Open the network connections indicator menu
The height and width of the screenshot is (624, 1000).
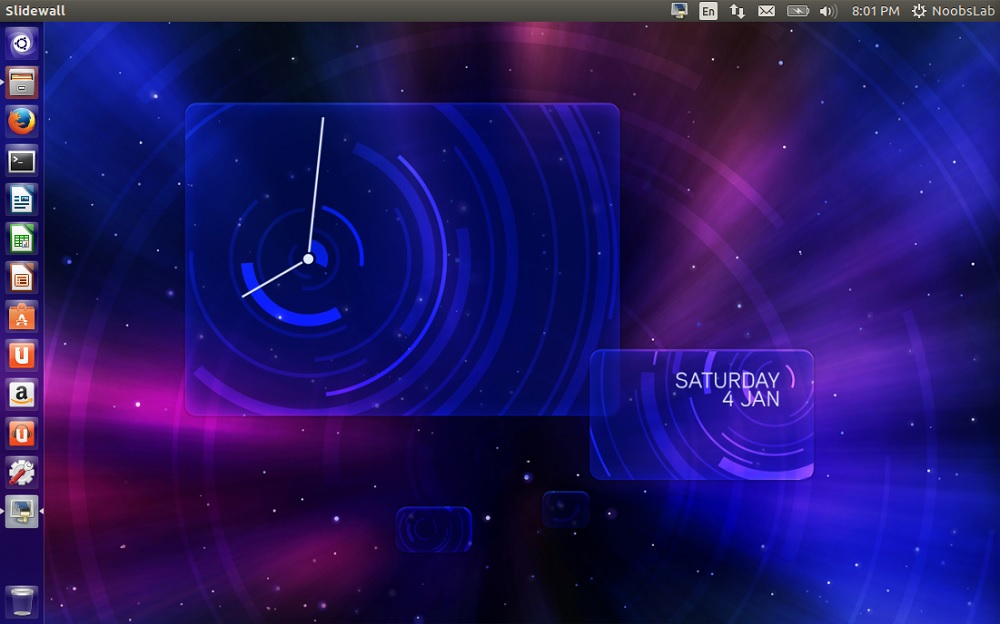[737, 11]
